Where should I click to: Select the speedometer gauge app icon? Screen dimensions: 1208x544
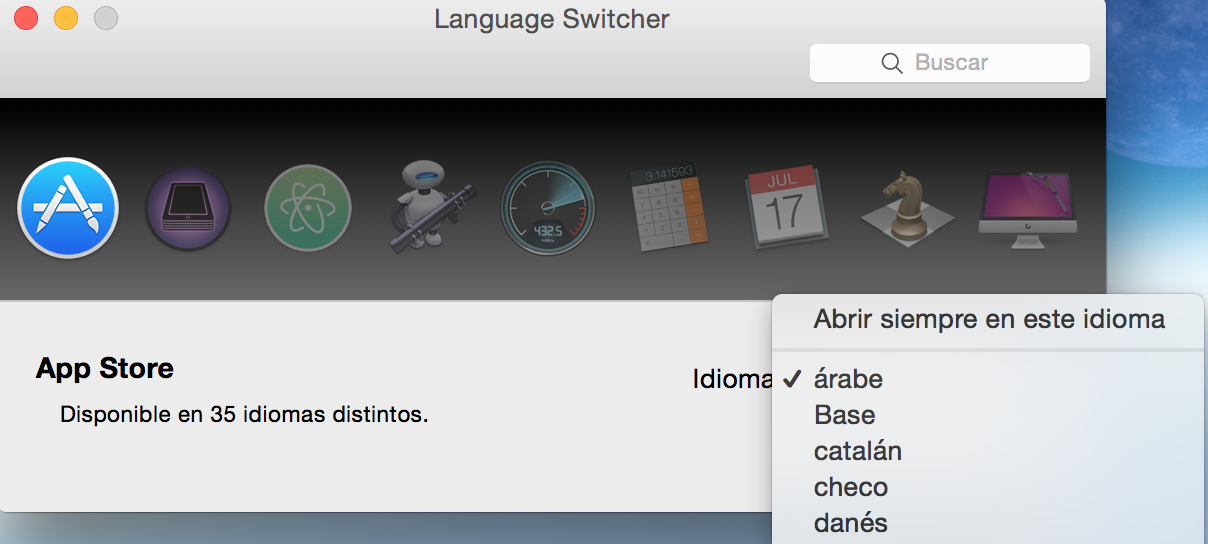point(548,209)
